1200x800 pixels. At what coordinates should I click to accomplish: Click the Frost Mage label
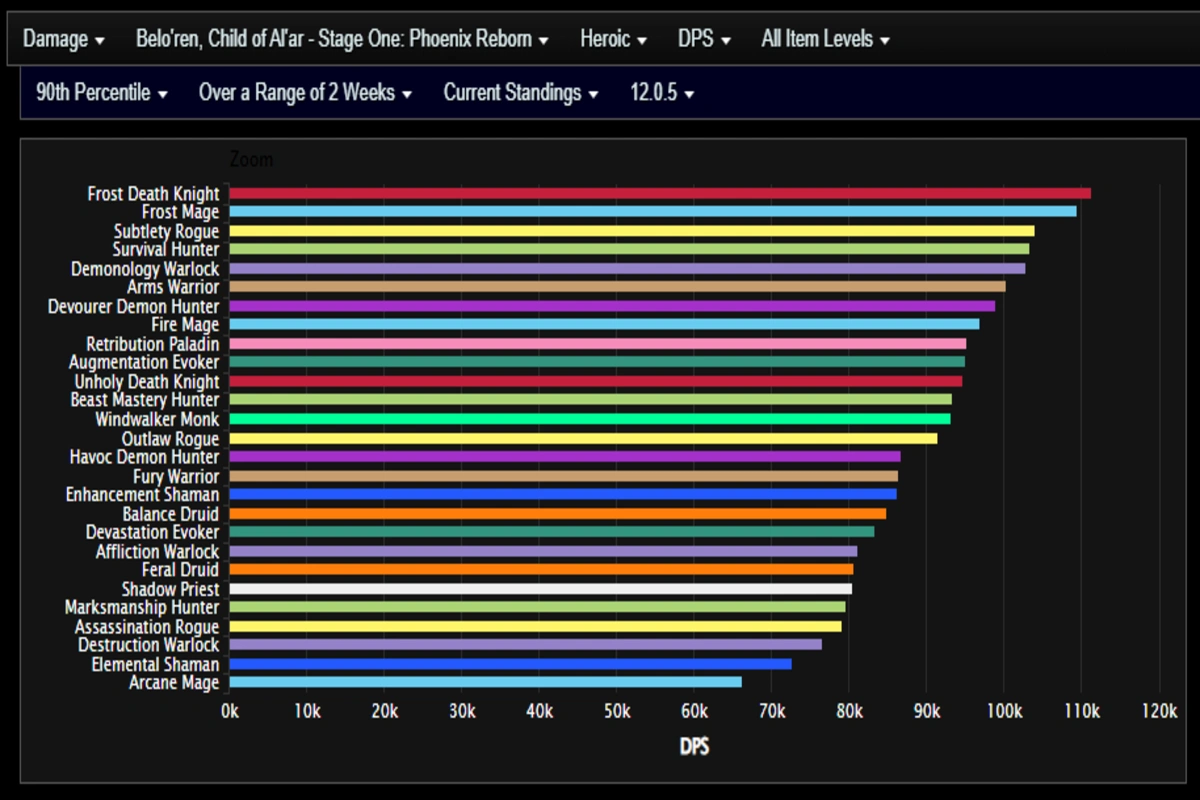(180, 212)
